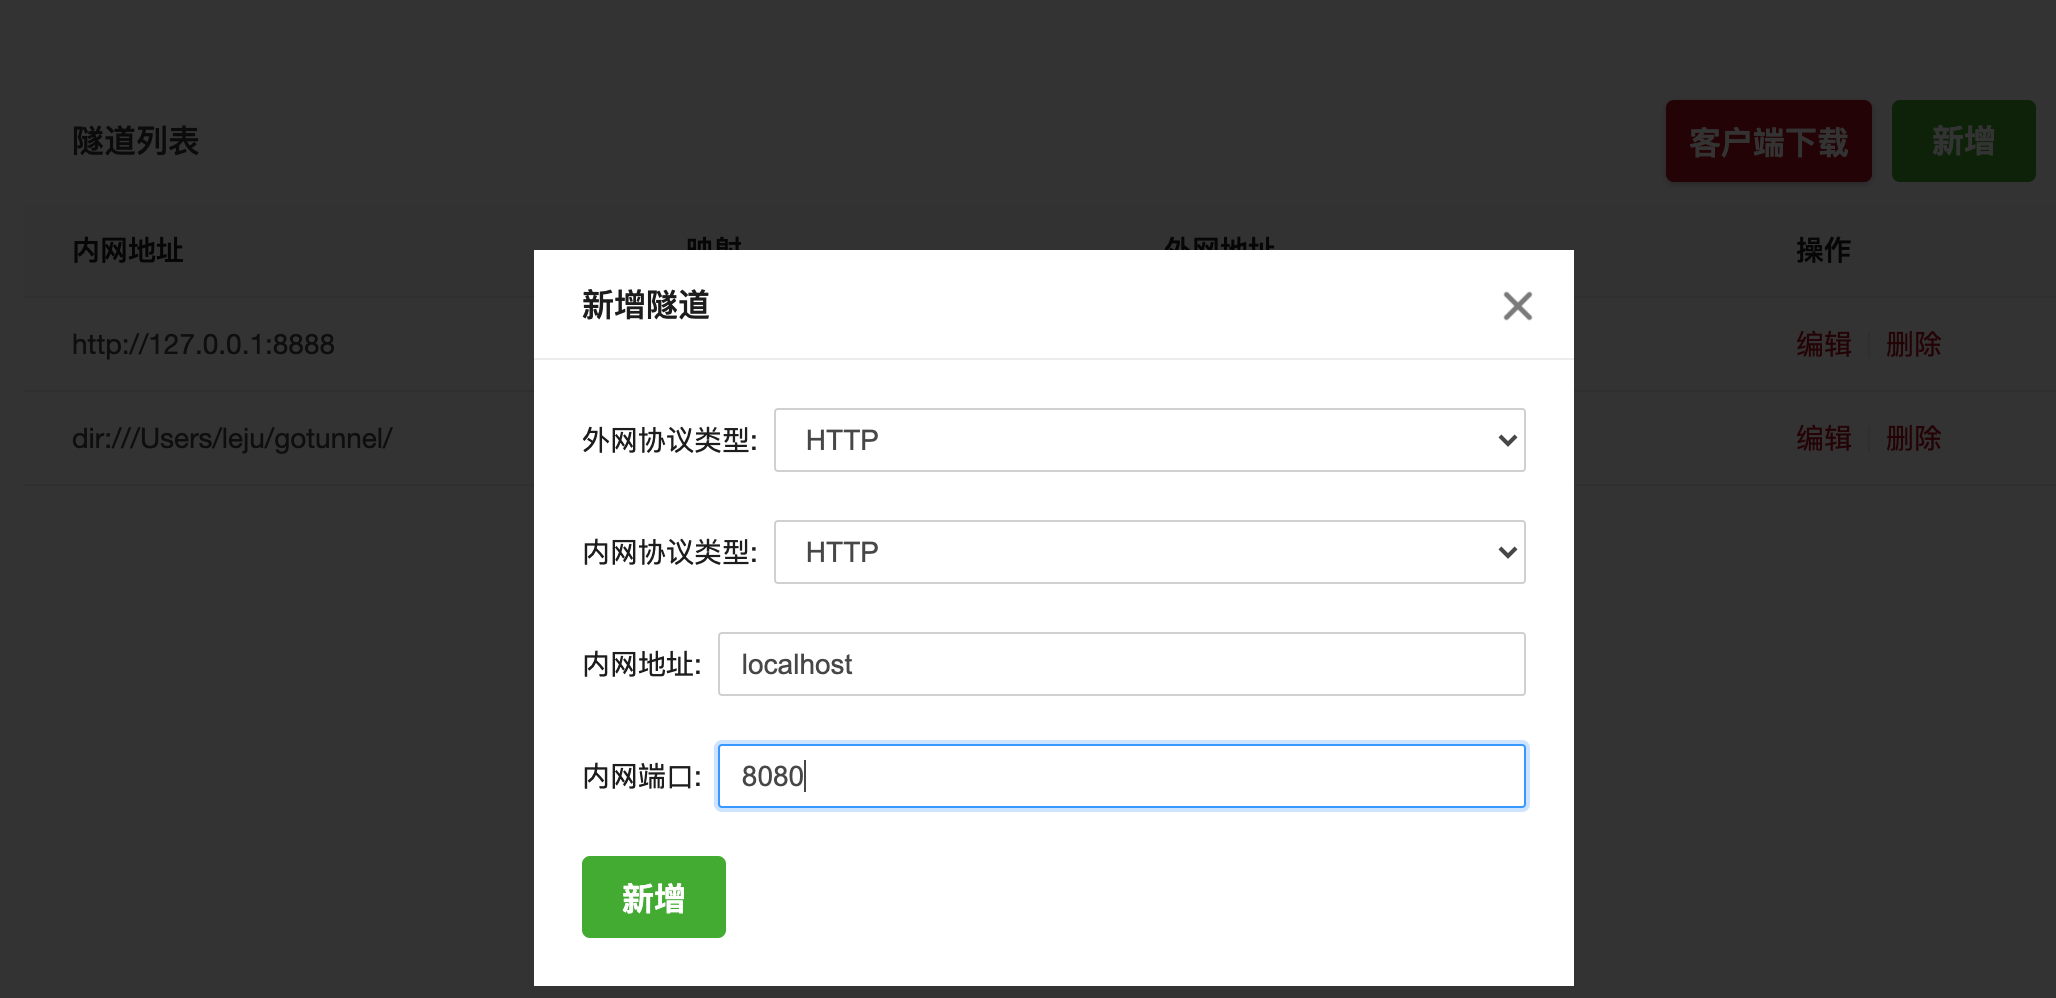Open the 外网协议类型 dropdown
The image size is (2056, 998).
[1149, 440]
